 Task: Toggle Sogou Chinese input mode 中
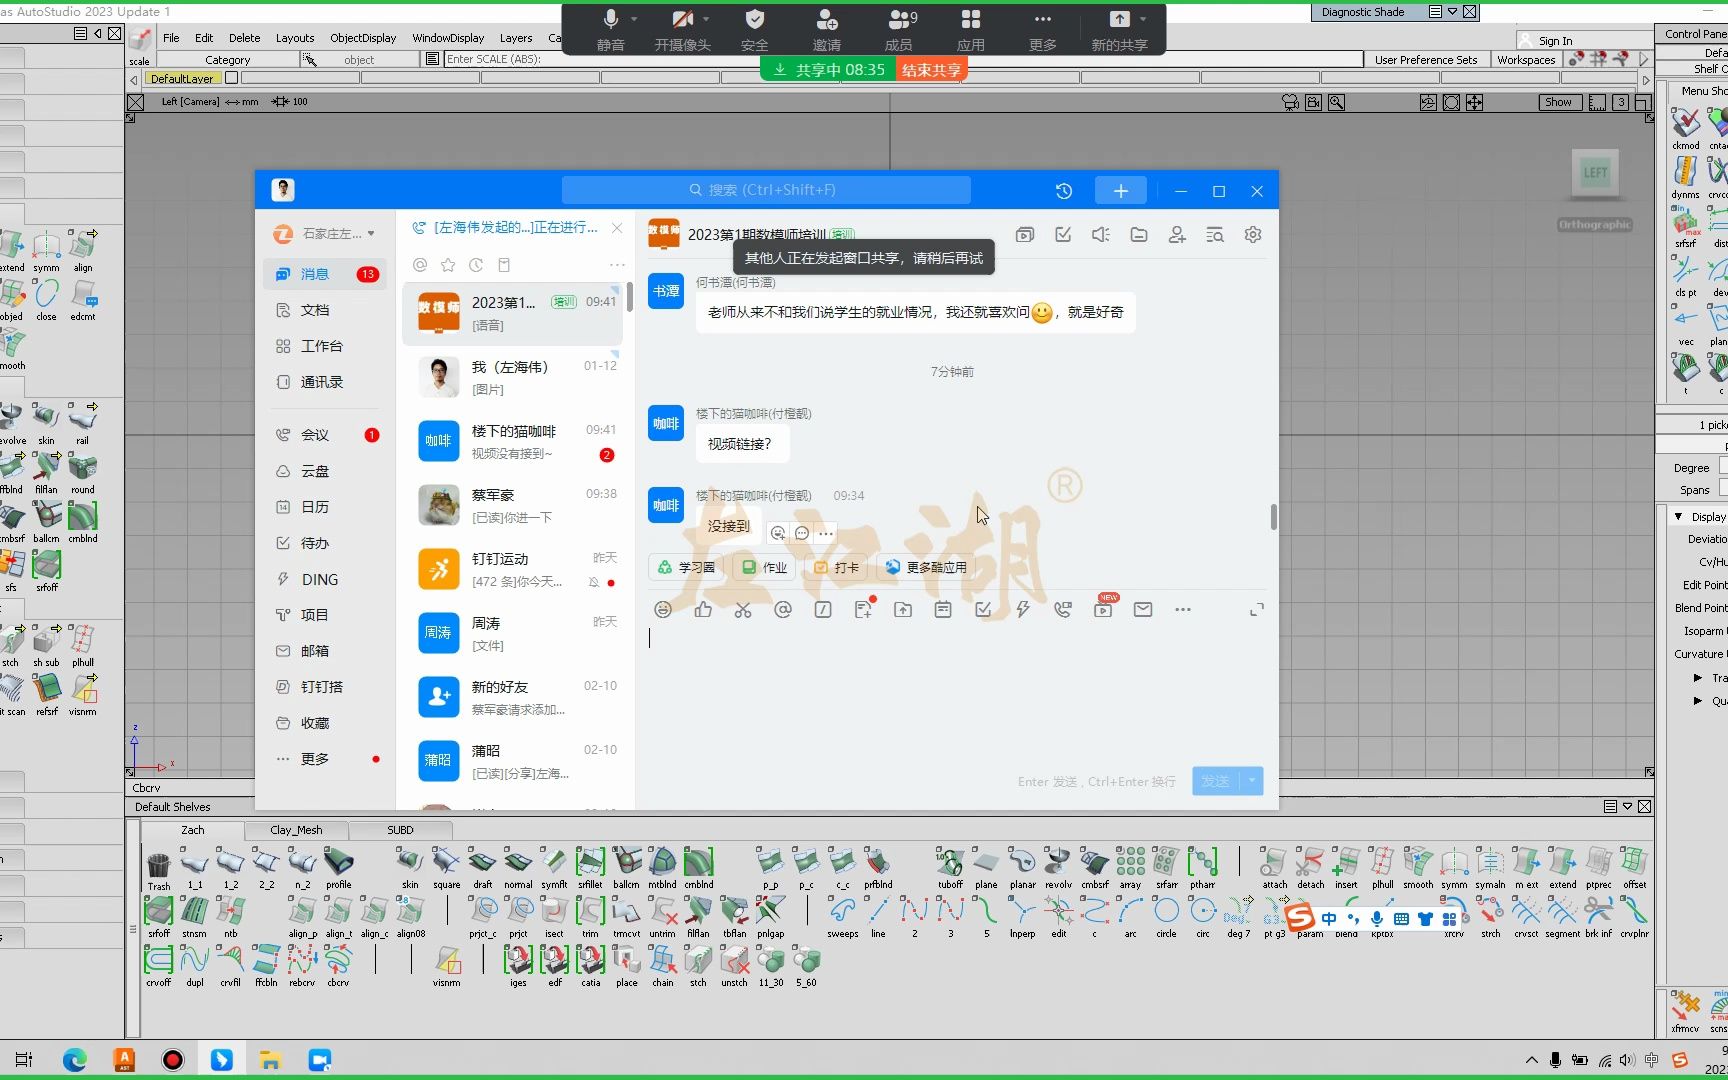point(1329,918)
